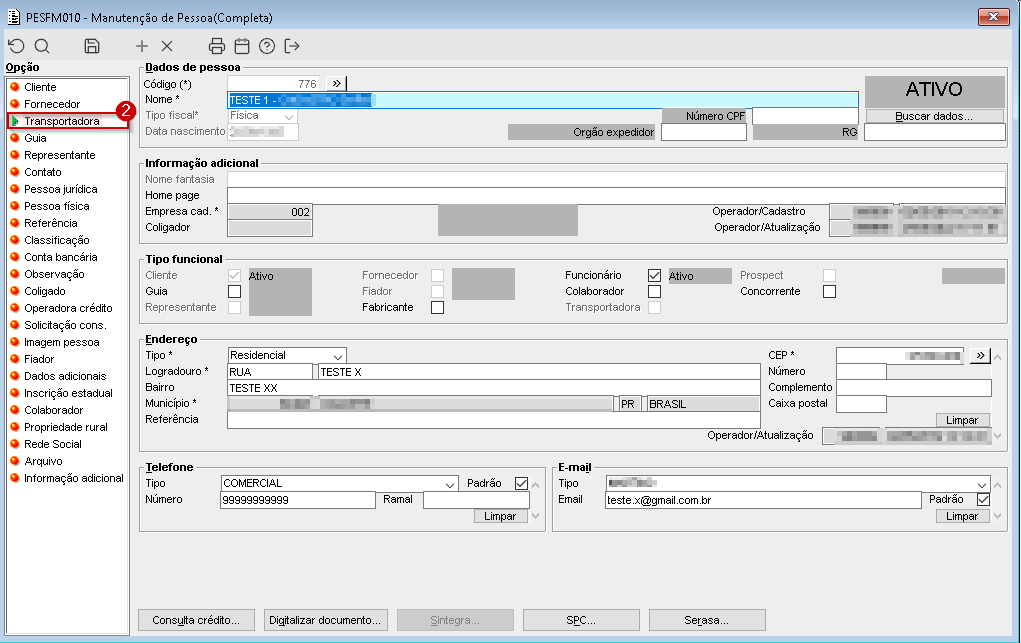Image resolution: width=1021 pixels, height=643 pixels.
Task: Click the SPC button
Action: 581,620
